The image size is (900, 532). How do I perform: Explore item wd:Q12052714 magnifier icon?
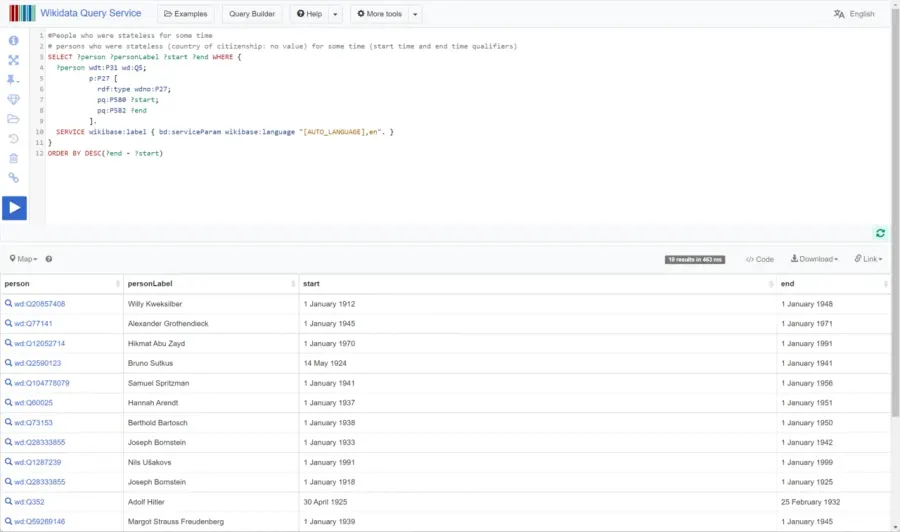click(8, 343)
